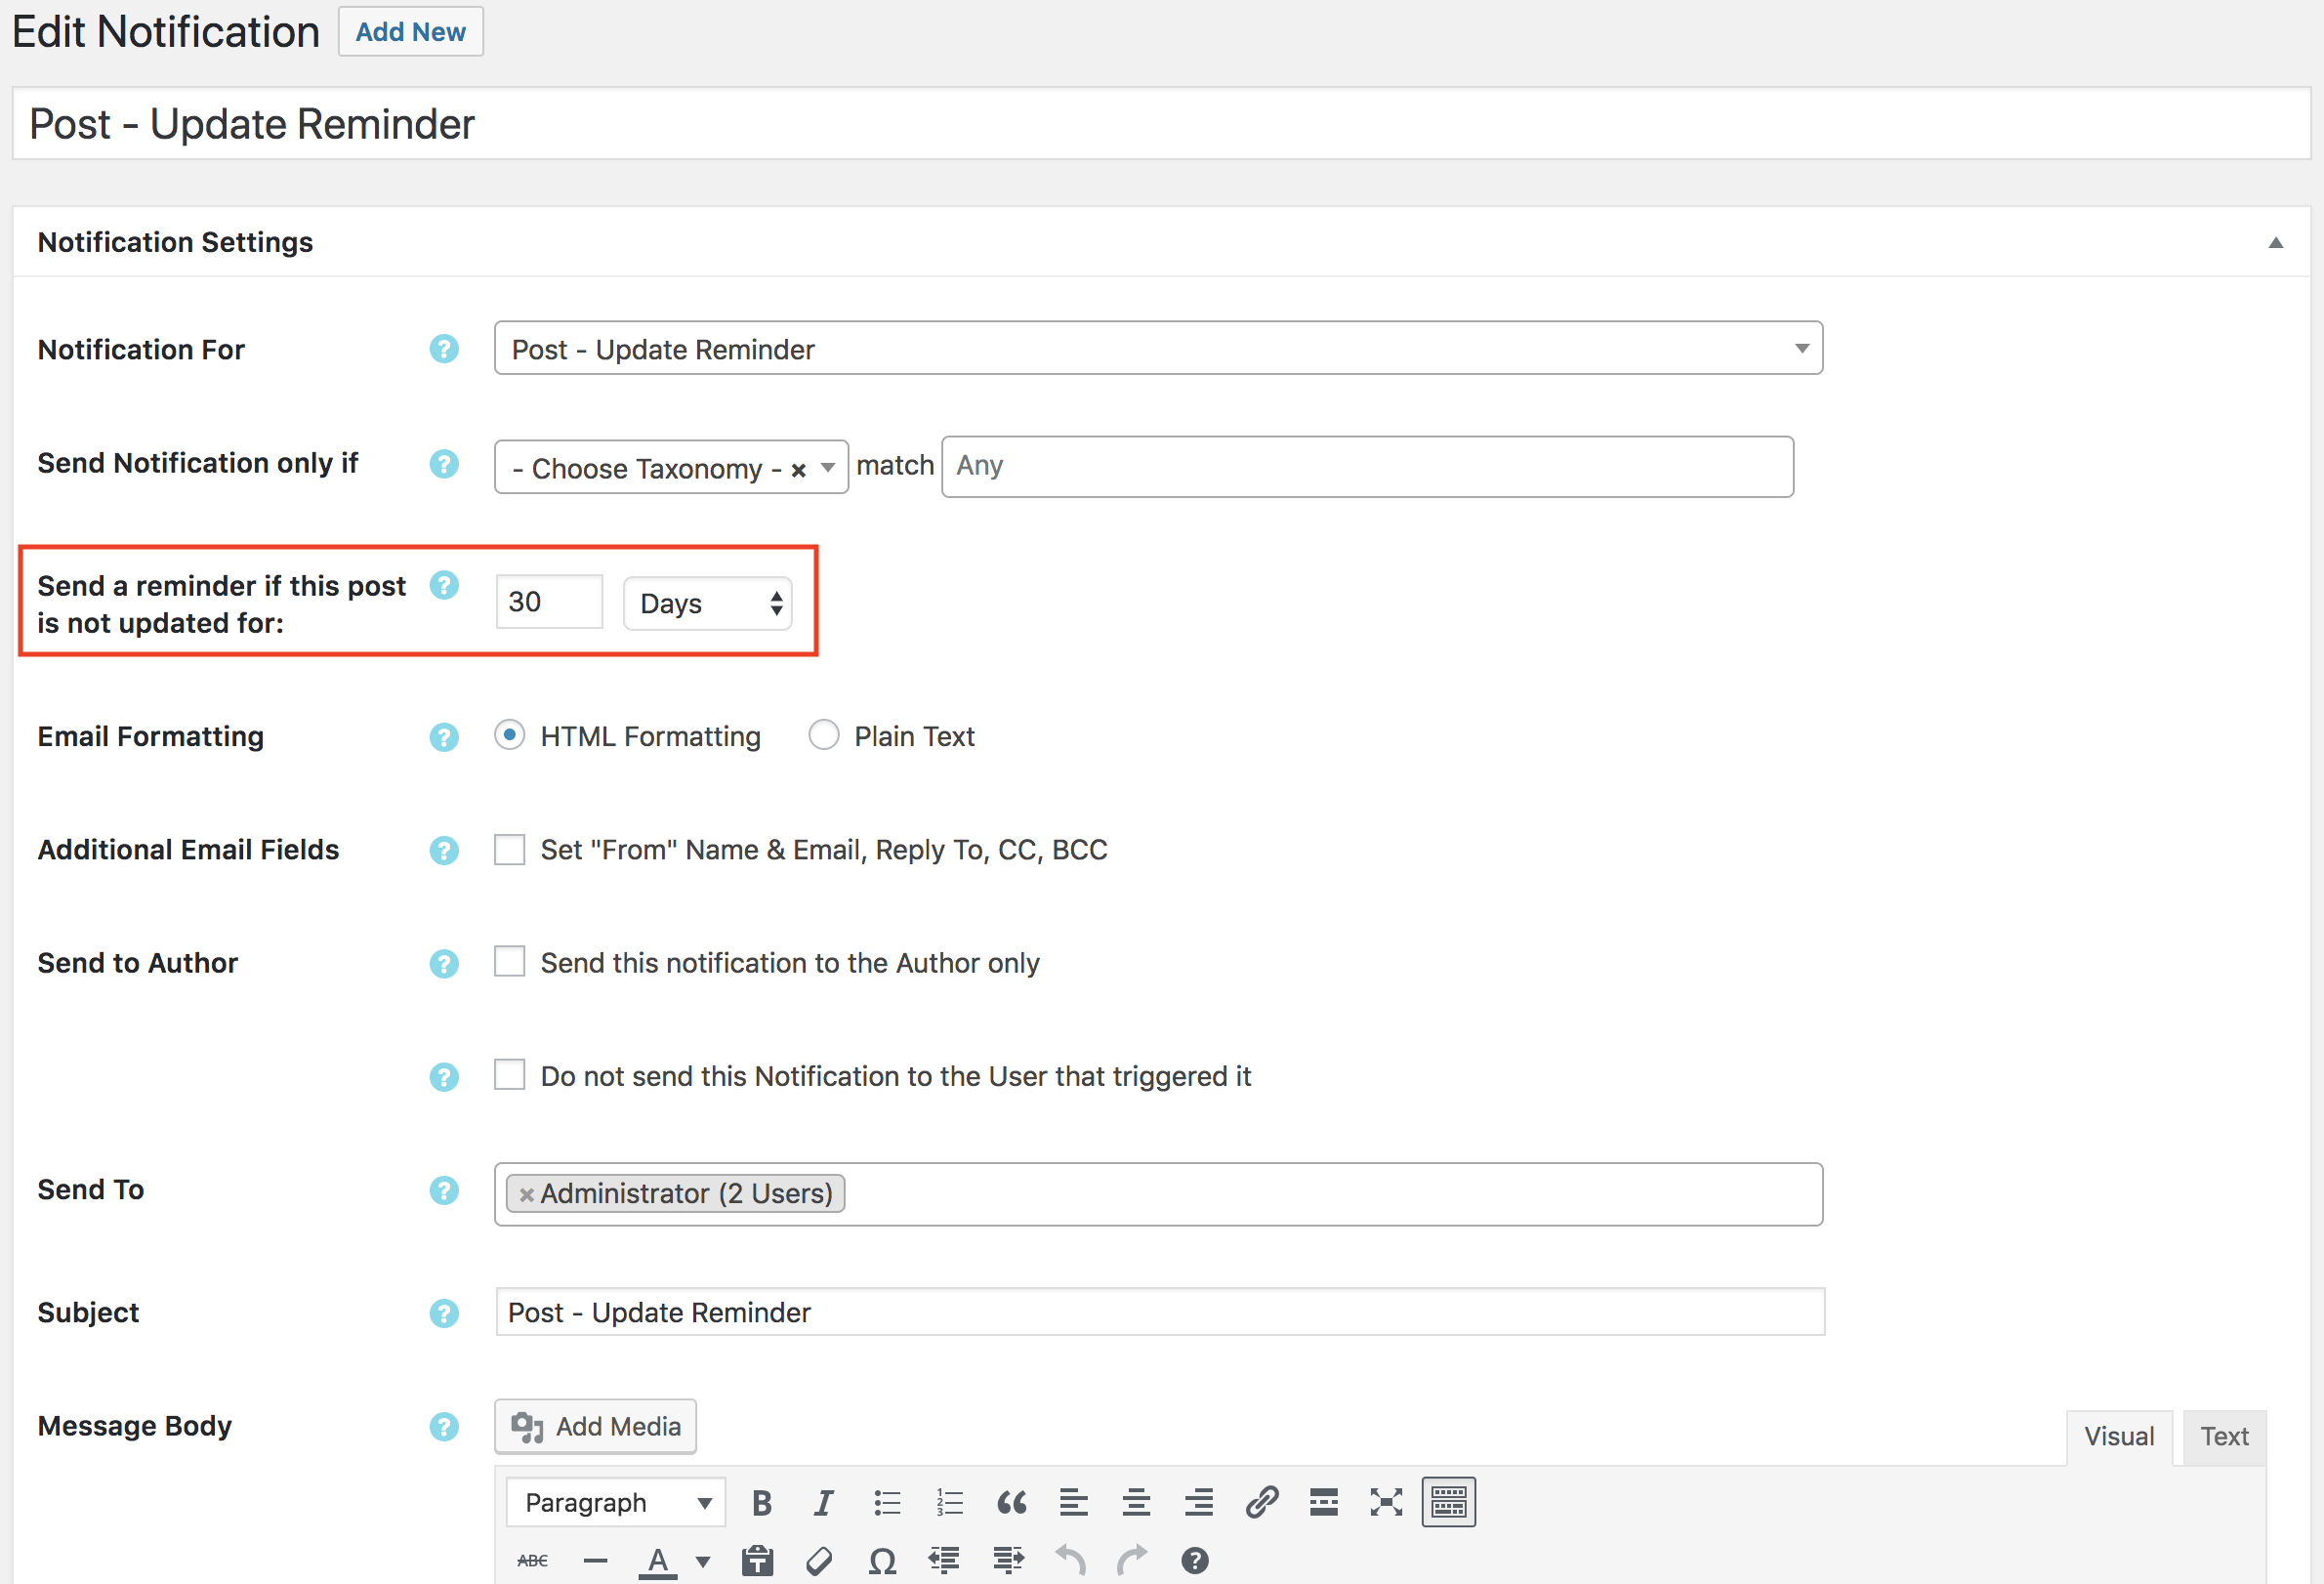Click the Add New button
Viewport: 2324px width, 1584px height.
[x=410, y=31]
